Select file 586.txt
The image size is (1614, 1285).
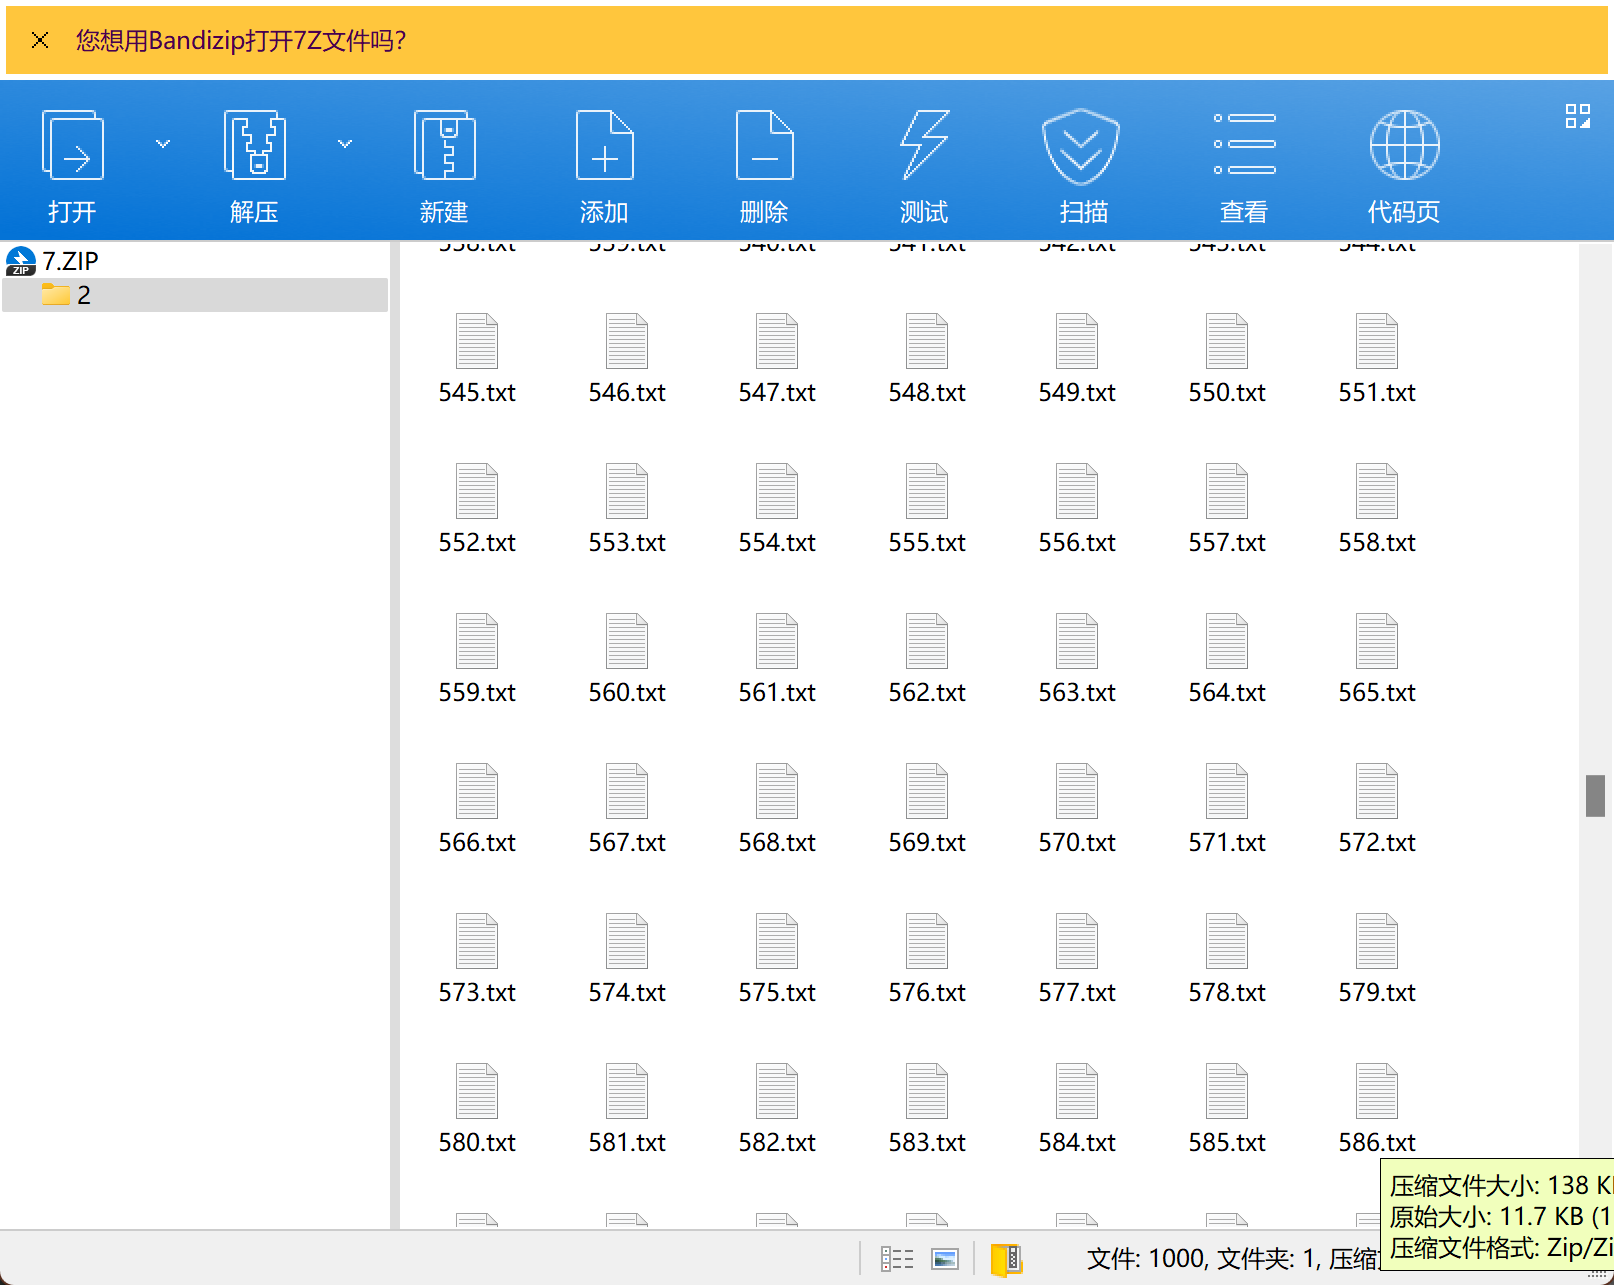(x=1377, y=1109)
